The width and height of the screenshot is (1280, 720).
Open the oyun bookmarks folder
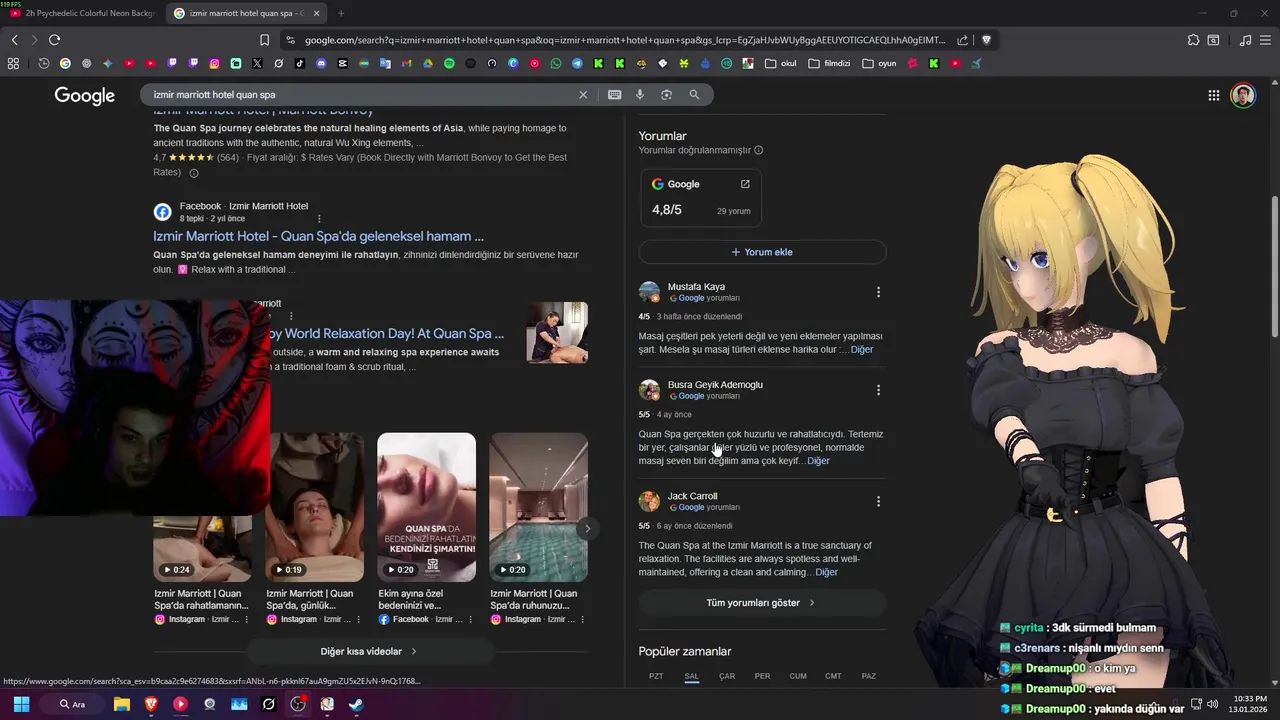878,63
